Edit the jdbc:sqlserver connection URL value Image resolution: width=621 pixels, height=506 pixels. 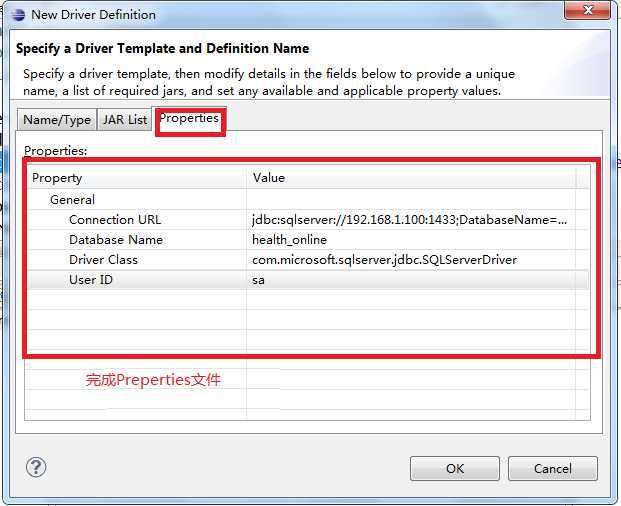(410, 220)
